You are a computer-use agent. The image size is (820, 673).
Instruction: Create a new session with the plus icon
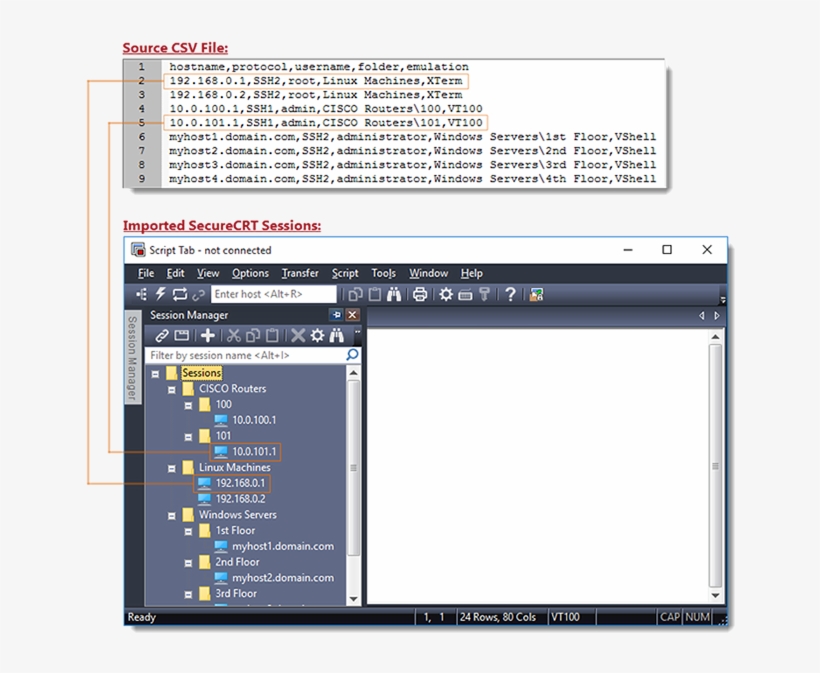(205, 335)
